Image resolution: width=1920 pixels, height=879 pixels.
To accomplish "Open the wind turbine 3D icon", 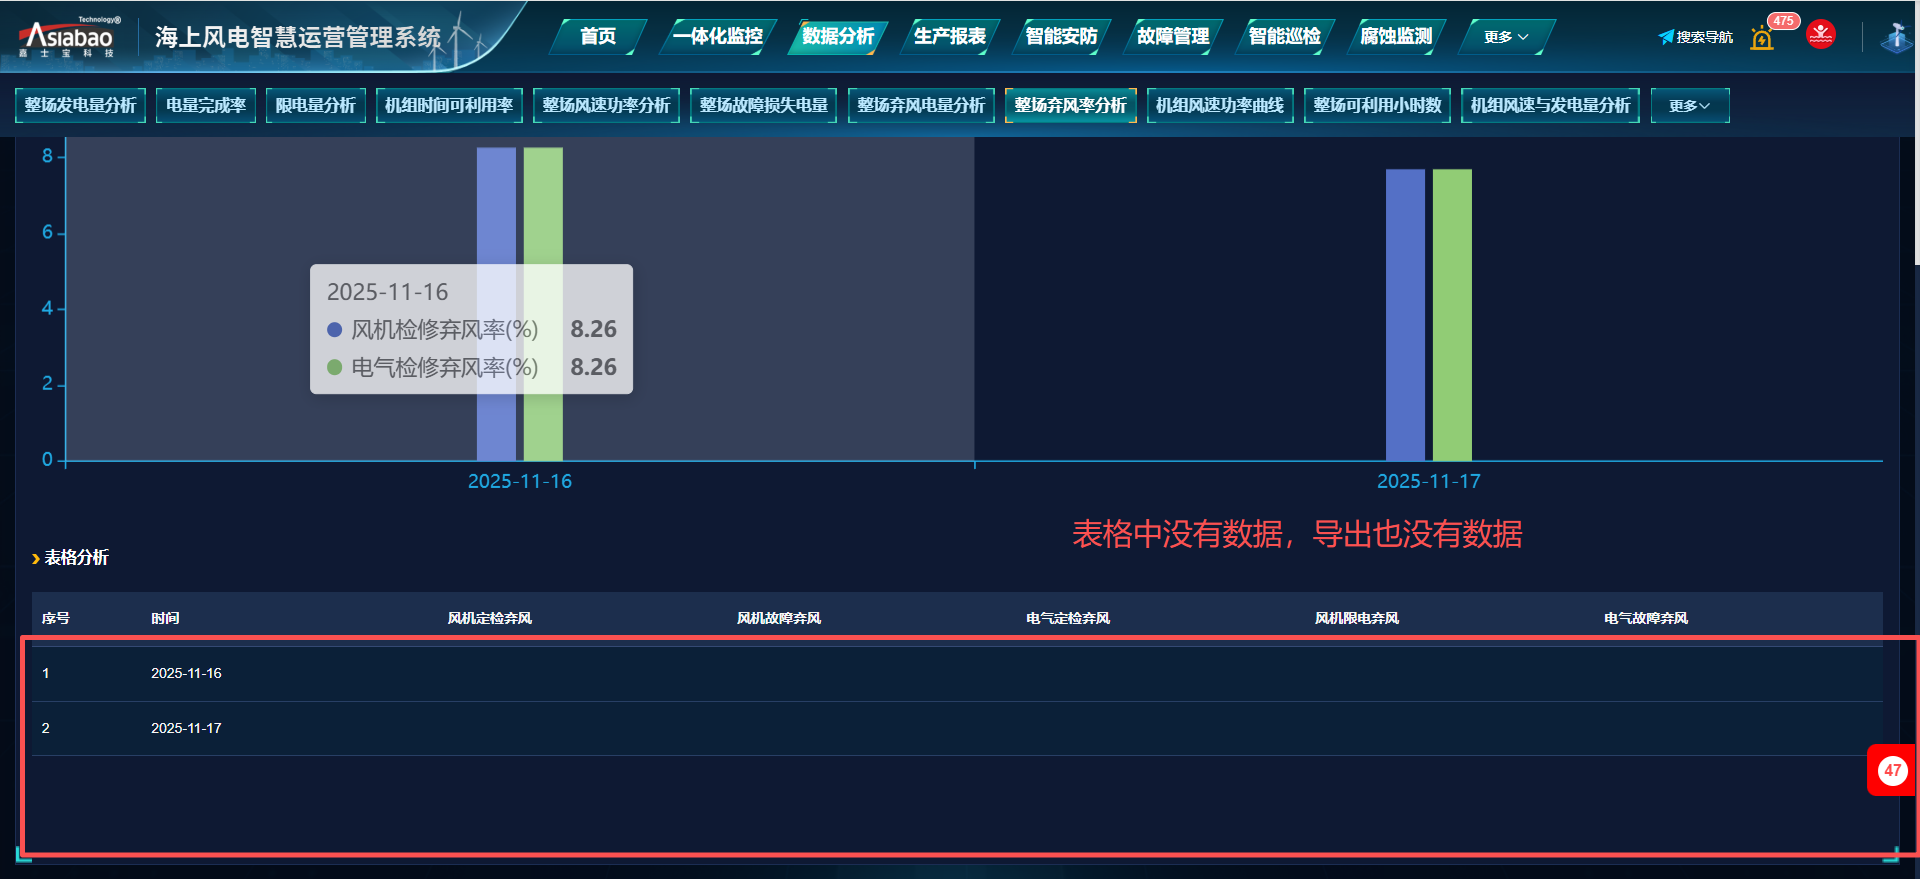I will pos(1895,38).
